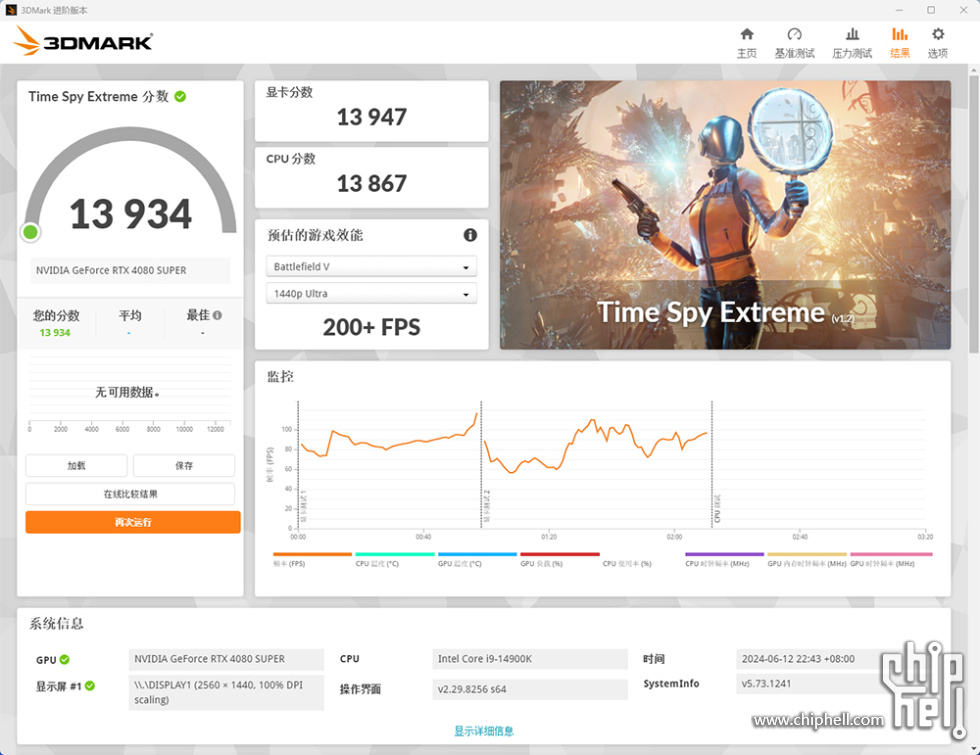Click the NVIDIA GeForce RTX 4080 SUPER system info field

pos(226,659)
